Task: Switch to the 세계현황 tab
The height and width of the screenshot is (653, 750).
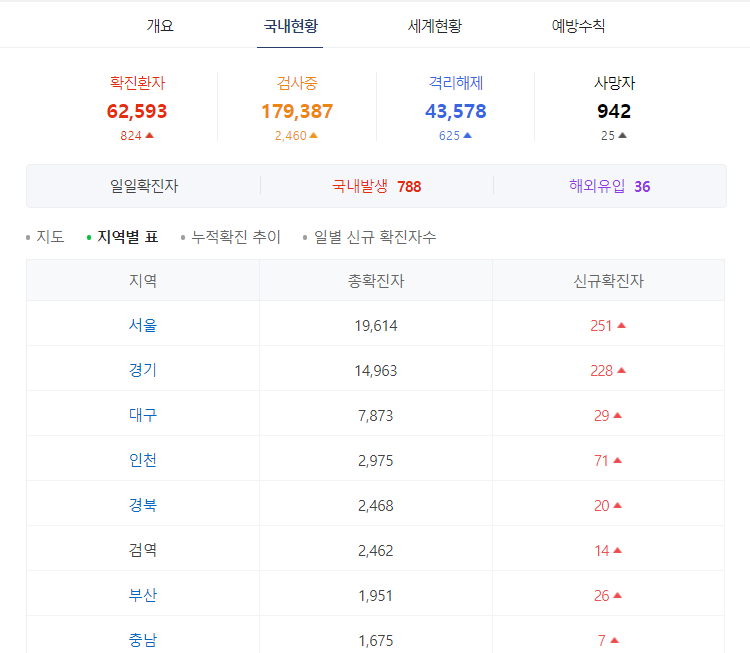Action: [x=434, y=26]
